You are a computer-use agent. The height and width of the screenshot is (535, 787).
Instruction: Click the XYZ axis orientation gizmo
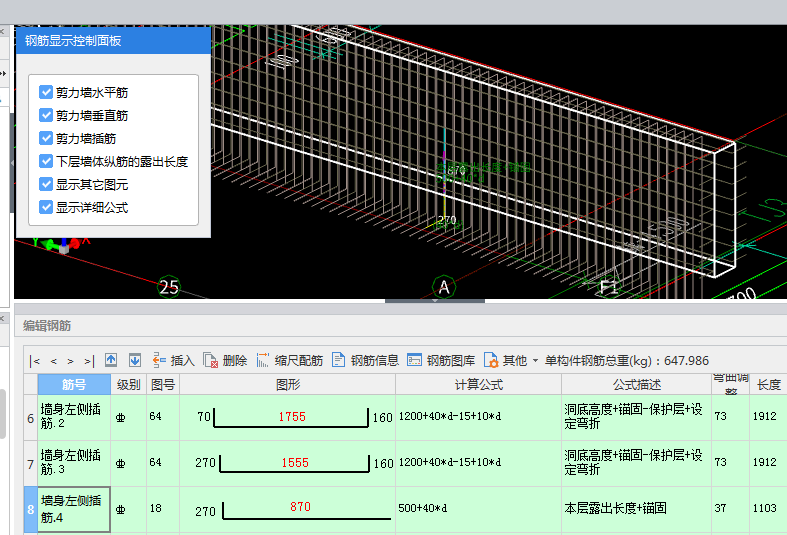pyautogui.click(x=62, y=244)
